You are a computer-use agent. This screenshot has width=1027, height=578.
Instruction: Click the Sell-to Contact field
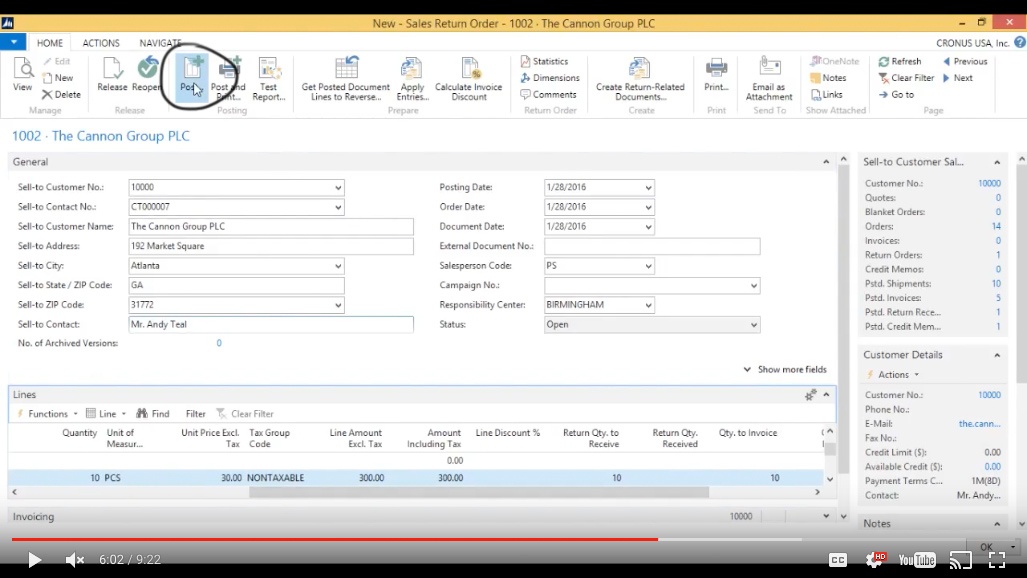point(271,324)
